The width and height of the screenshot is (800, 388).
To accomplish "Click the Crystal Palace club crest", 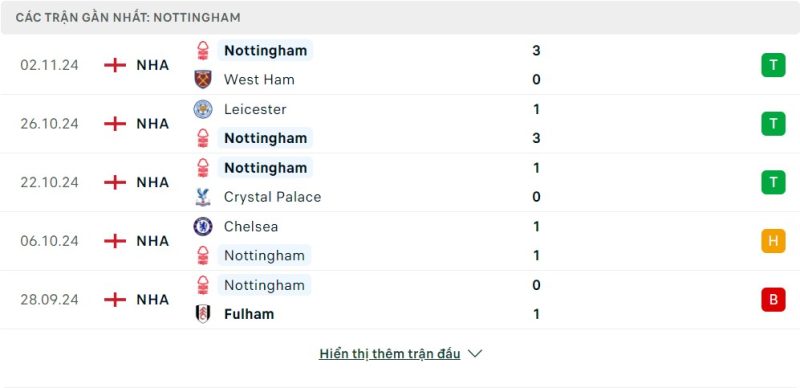I will [x=203, y=197].
